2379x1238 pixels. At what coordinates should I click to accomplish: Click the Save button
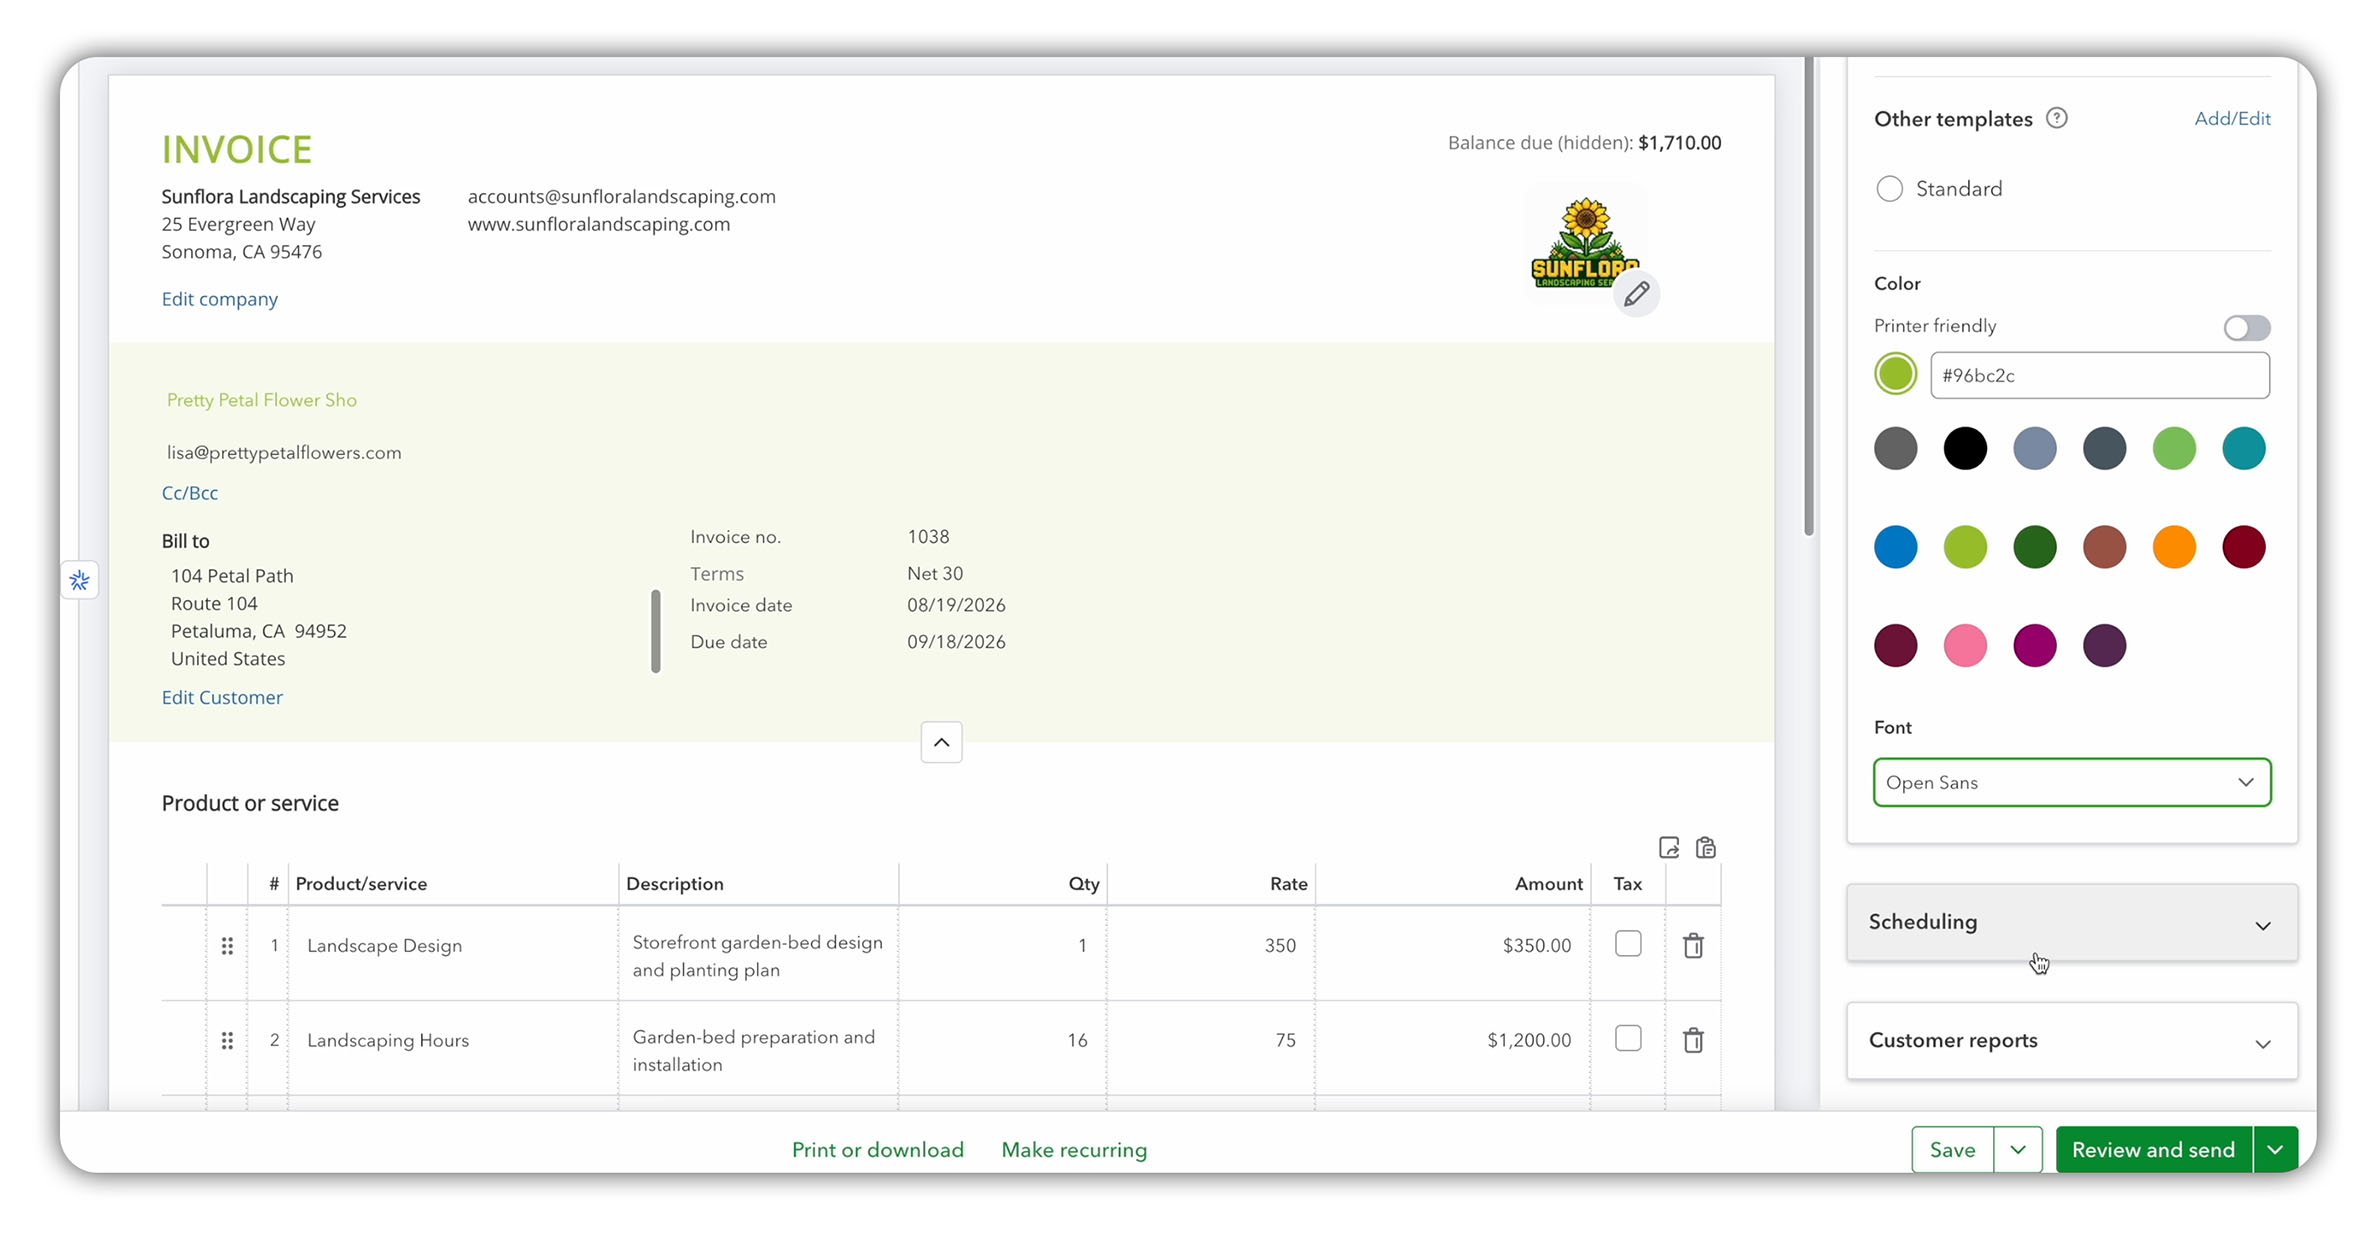pos(1952,1150)
